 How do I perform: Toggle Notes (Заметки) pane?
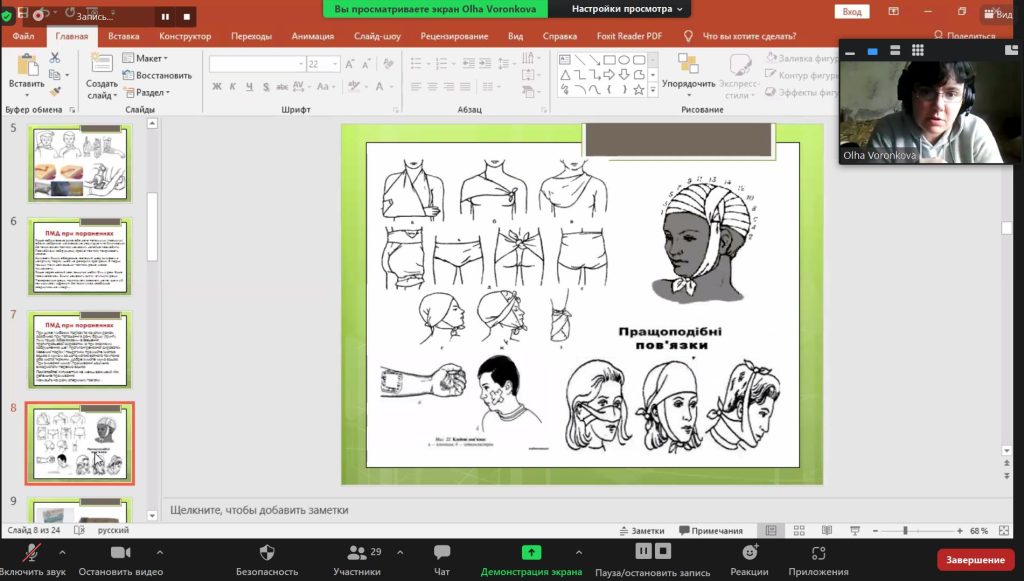[x=641, y=531]
